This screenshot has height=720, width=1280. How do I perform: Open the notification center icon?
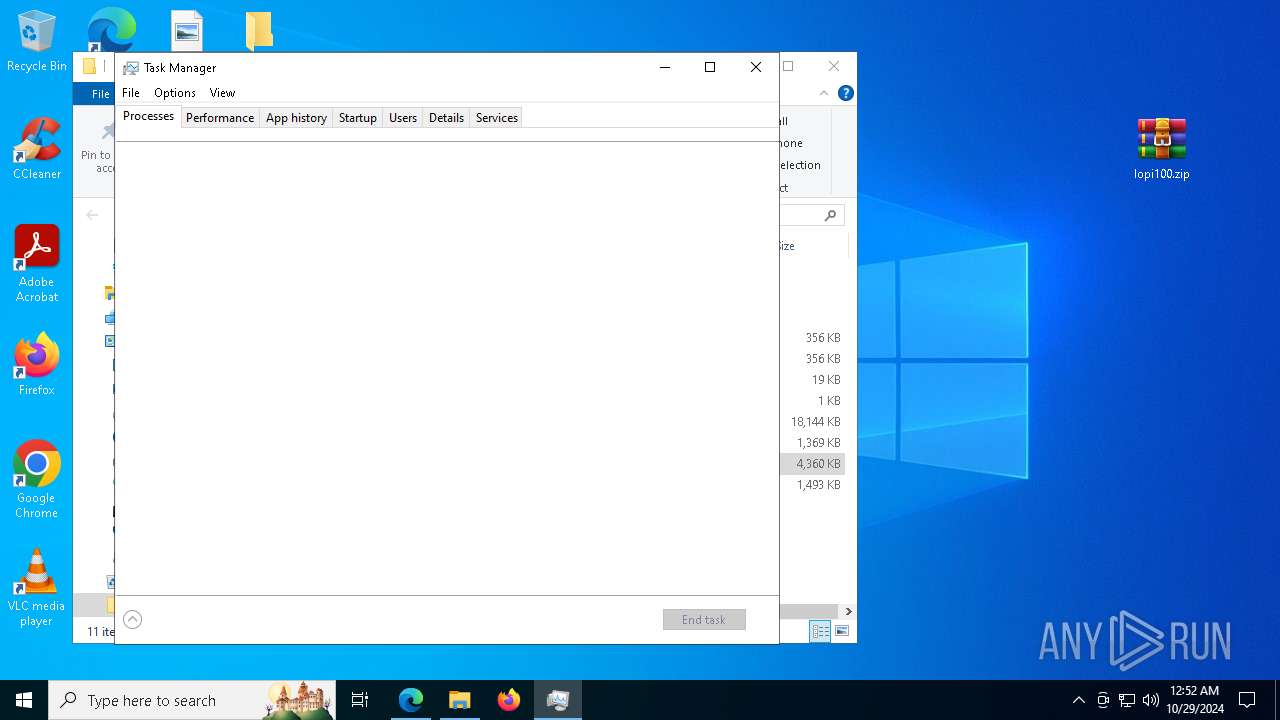click(1247, 700)
